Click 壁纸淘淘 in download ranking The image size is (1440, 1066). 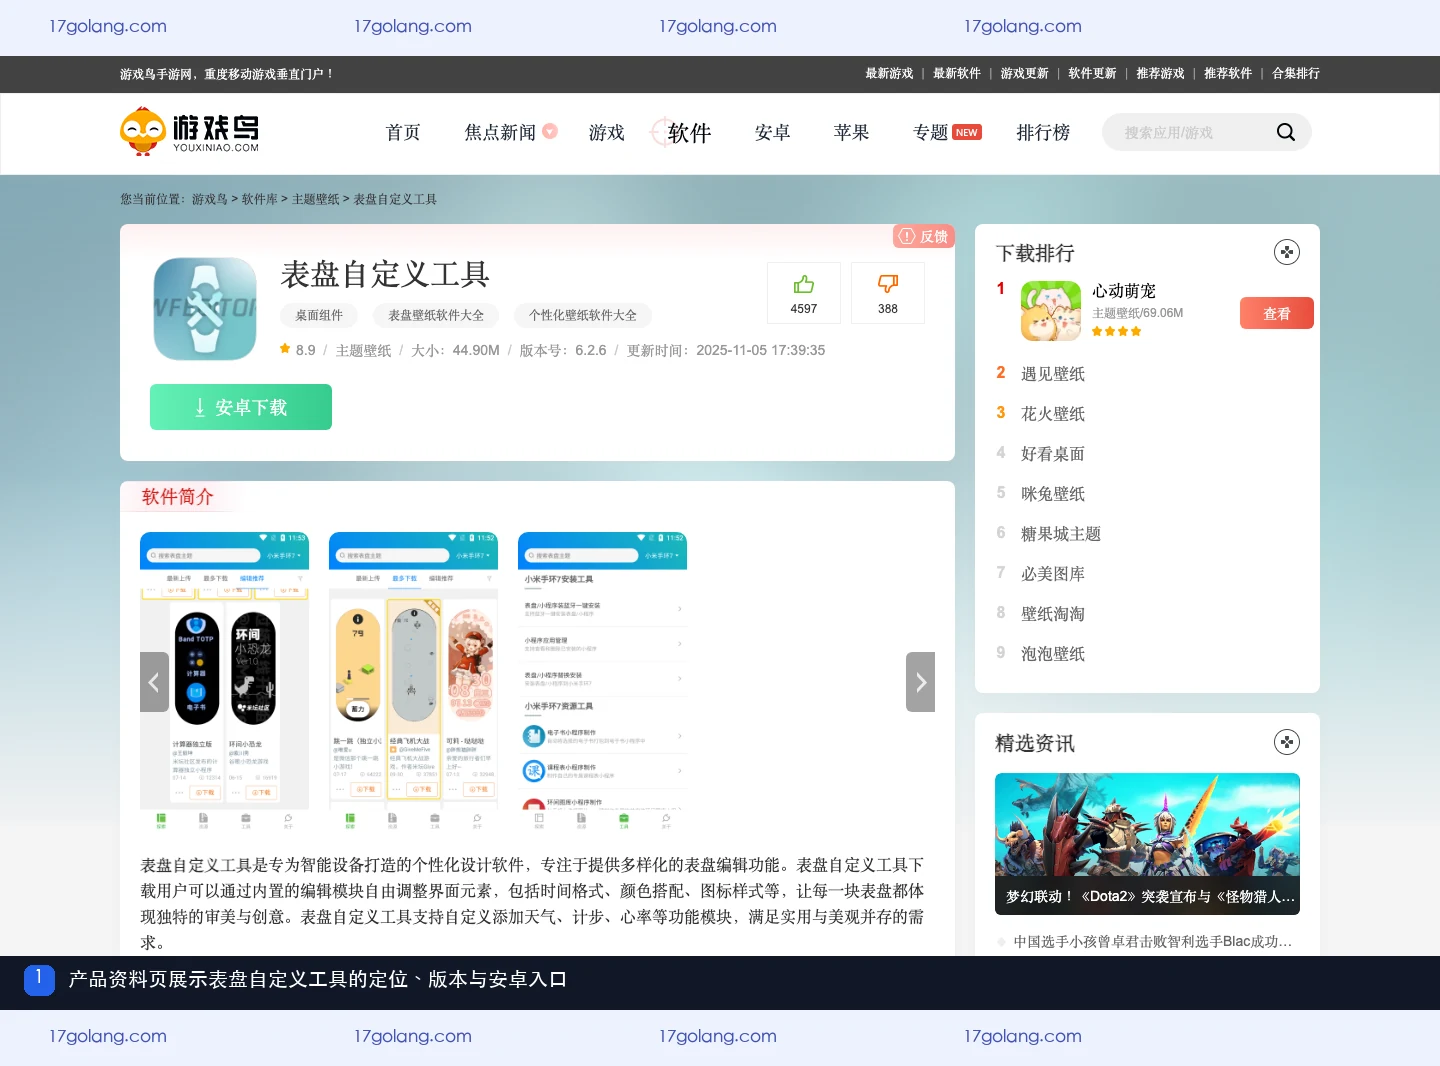[x=1053, y=614]
